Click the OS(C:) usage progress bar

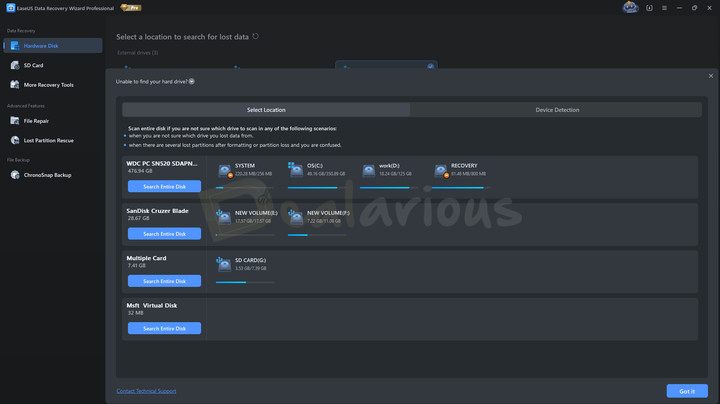click(317, 188)
